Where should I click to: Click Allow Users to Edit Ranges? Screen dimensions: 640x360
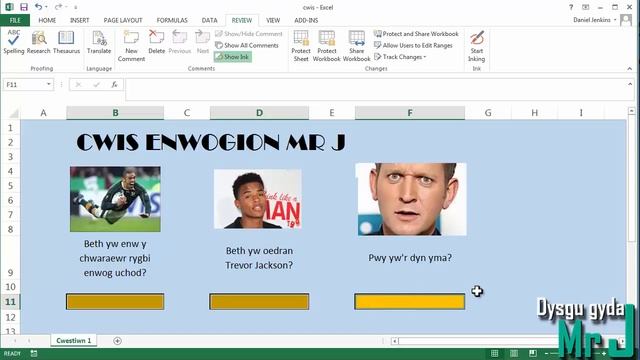413,45
